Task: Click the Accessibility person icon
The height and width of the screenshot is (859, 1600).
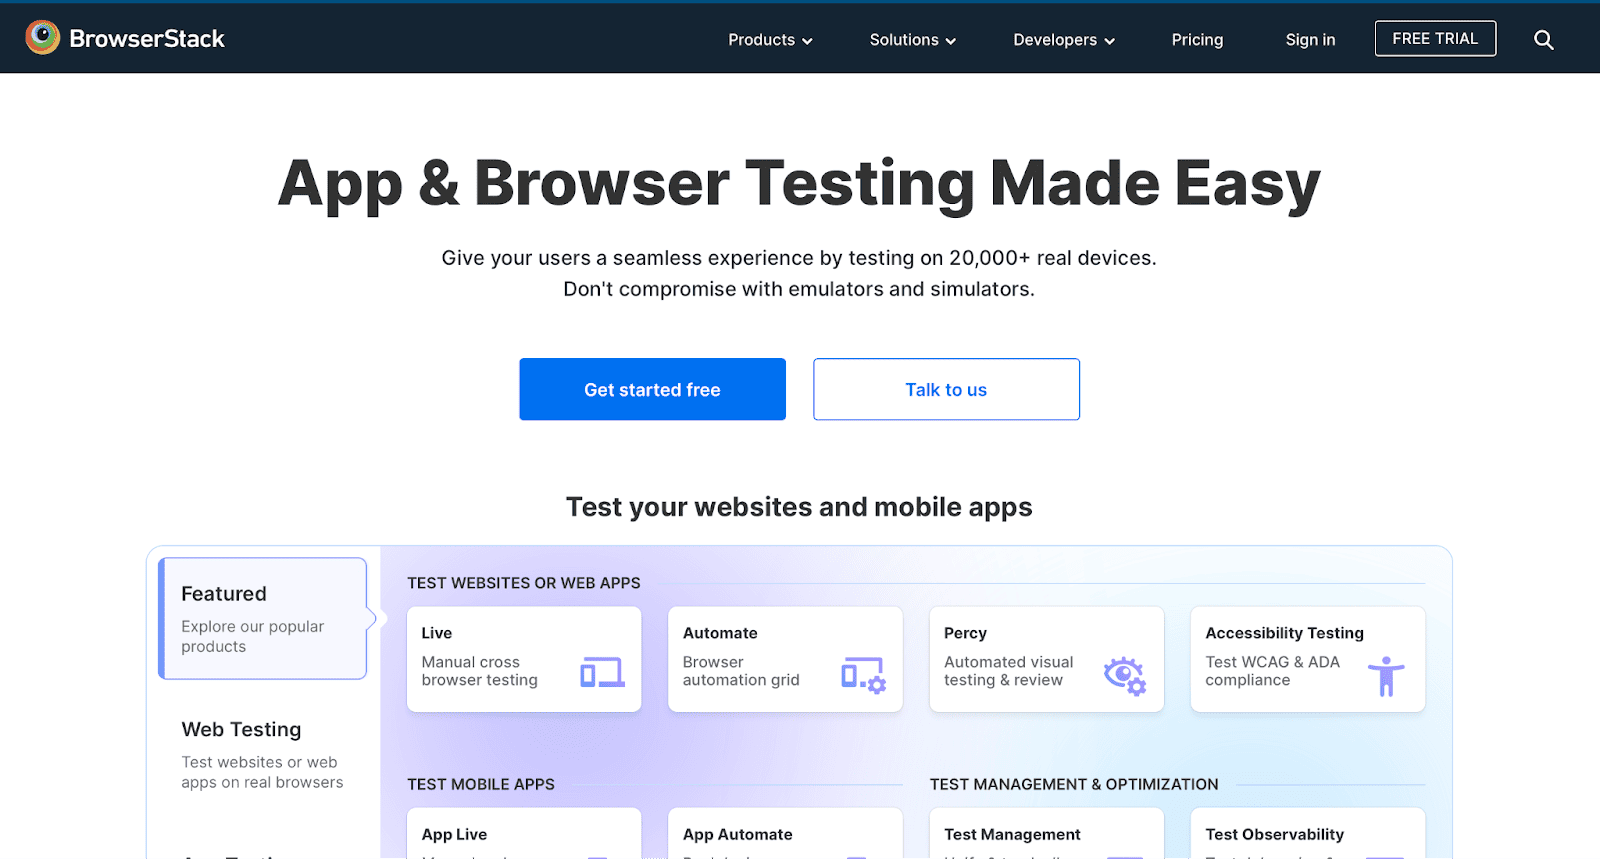Action: pyautogui.click(x=1386, y=676)
